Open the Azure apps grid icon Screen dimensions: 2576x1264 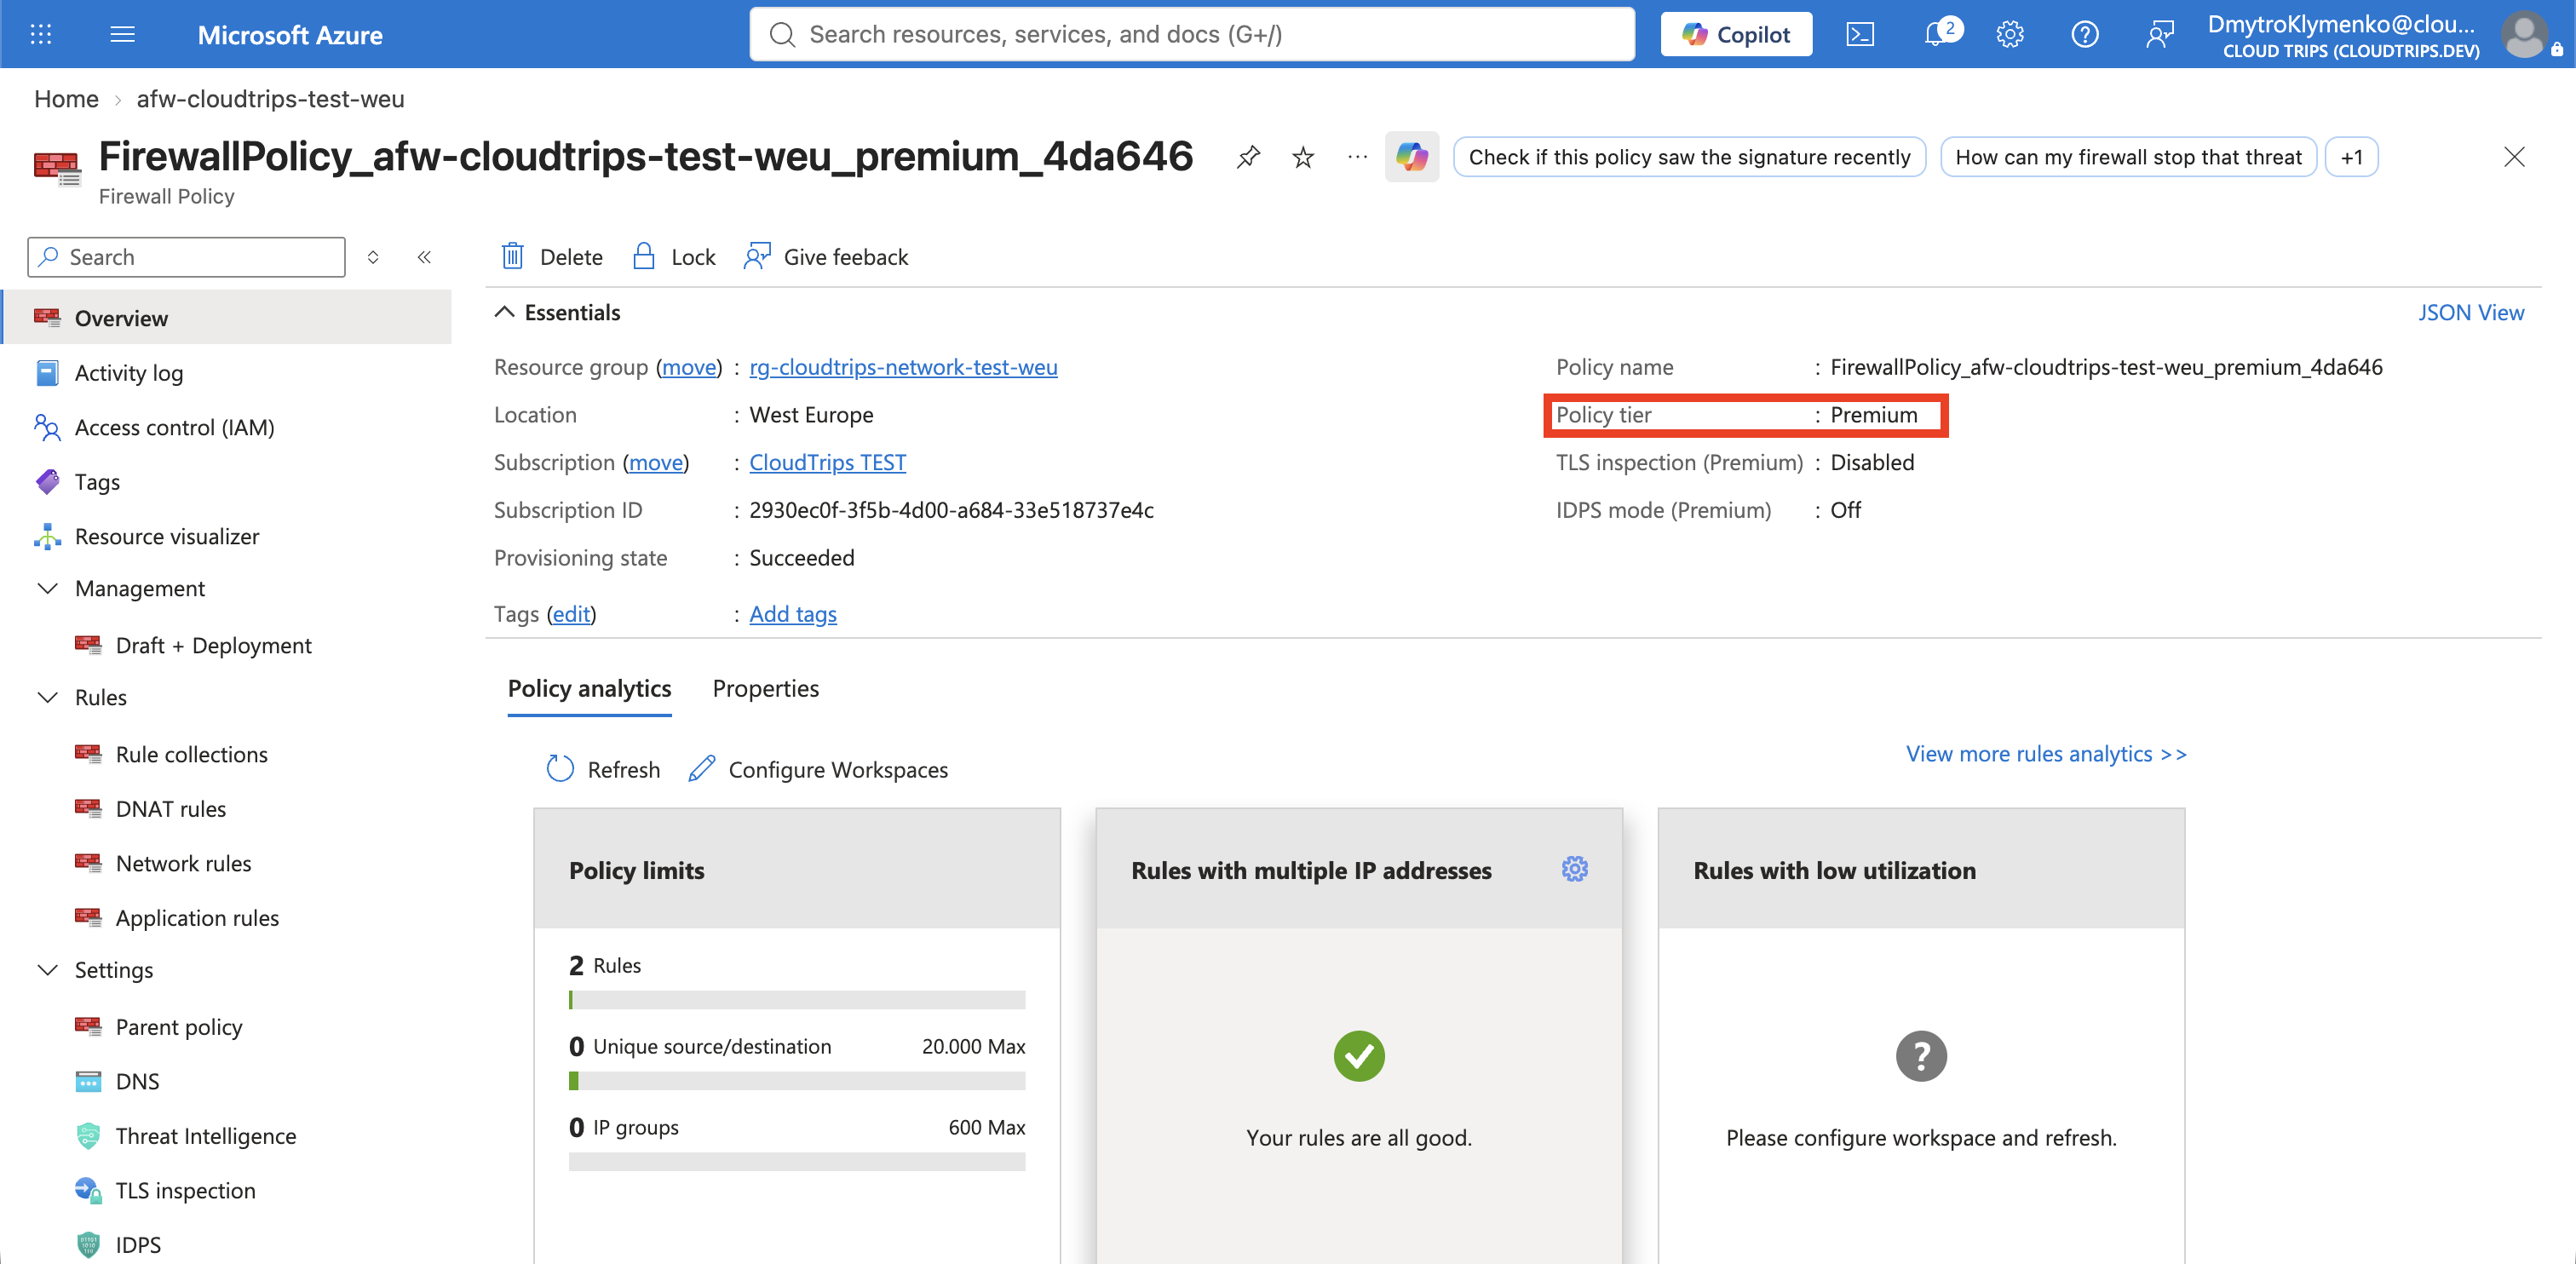41,34
